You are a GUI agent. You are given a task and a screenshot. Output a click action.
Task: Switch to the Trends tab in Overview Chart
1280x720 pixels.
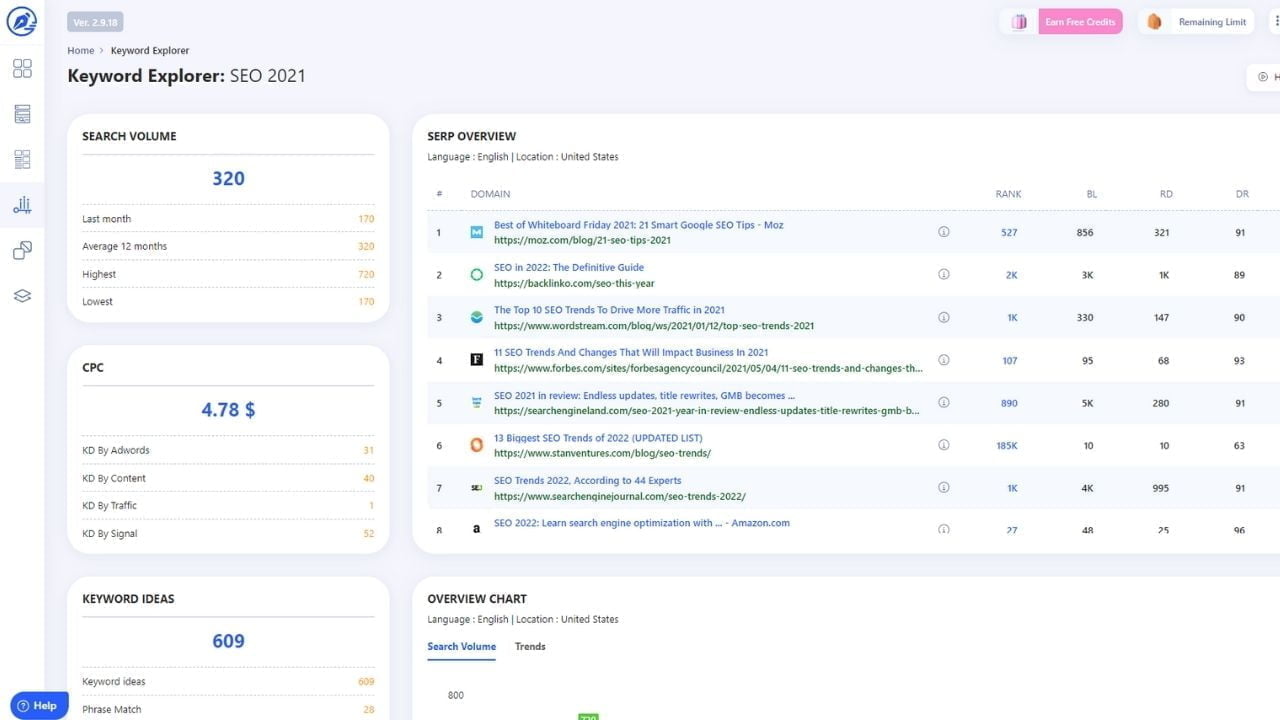tap(530, 646)
